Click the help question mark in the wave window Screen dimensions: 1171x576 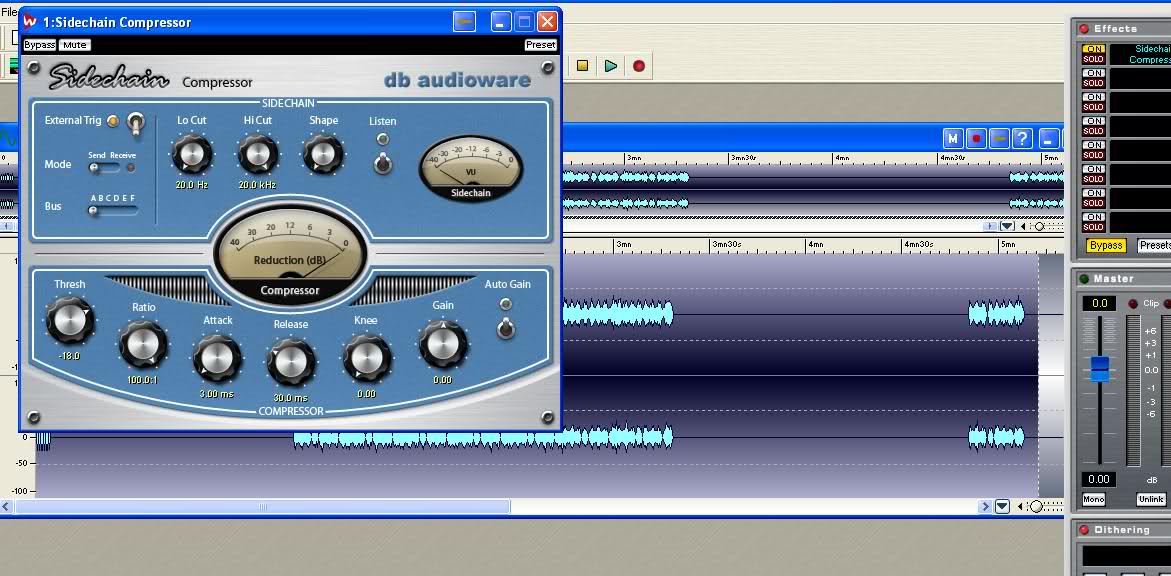[x=1022, y=138]
